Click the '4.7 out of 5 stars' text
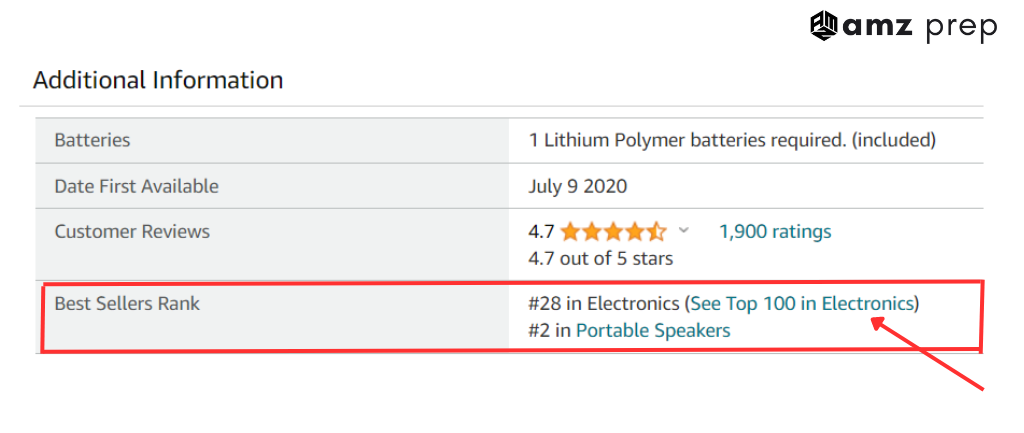 [600, 259]
